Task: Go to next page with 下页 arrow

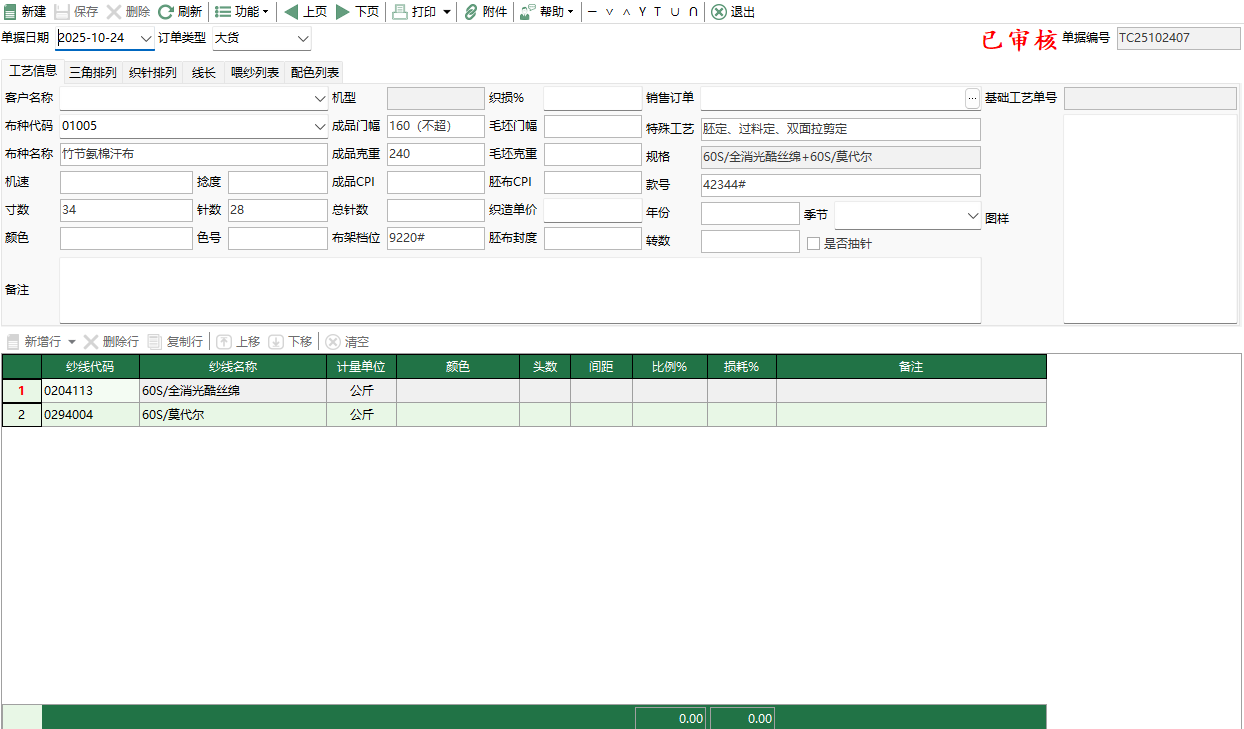Action: click(343, 12)
